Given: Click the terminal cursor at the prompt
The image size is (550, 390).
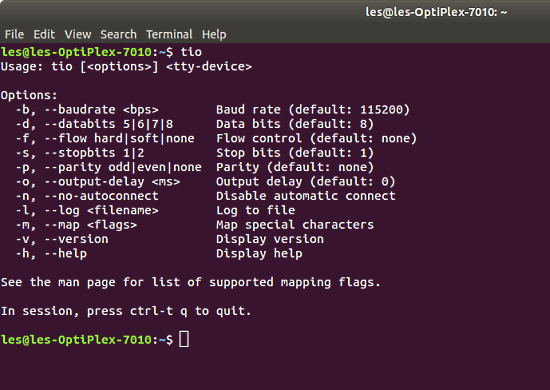Looking at the screenshot, I should tap(184, 339).
